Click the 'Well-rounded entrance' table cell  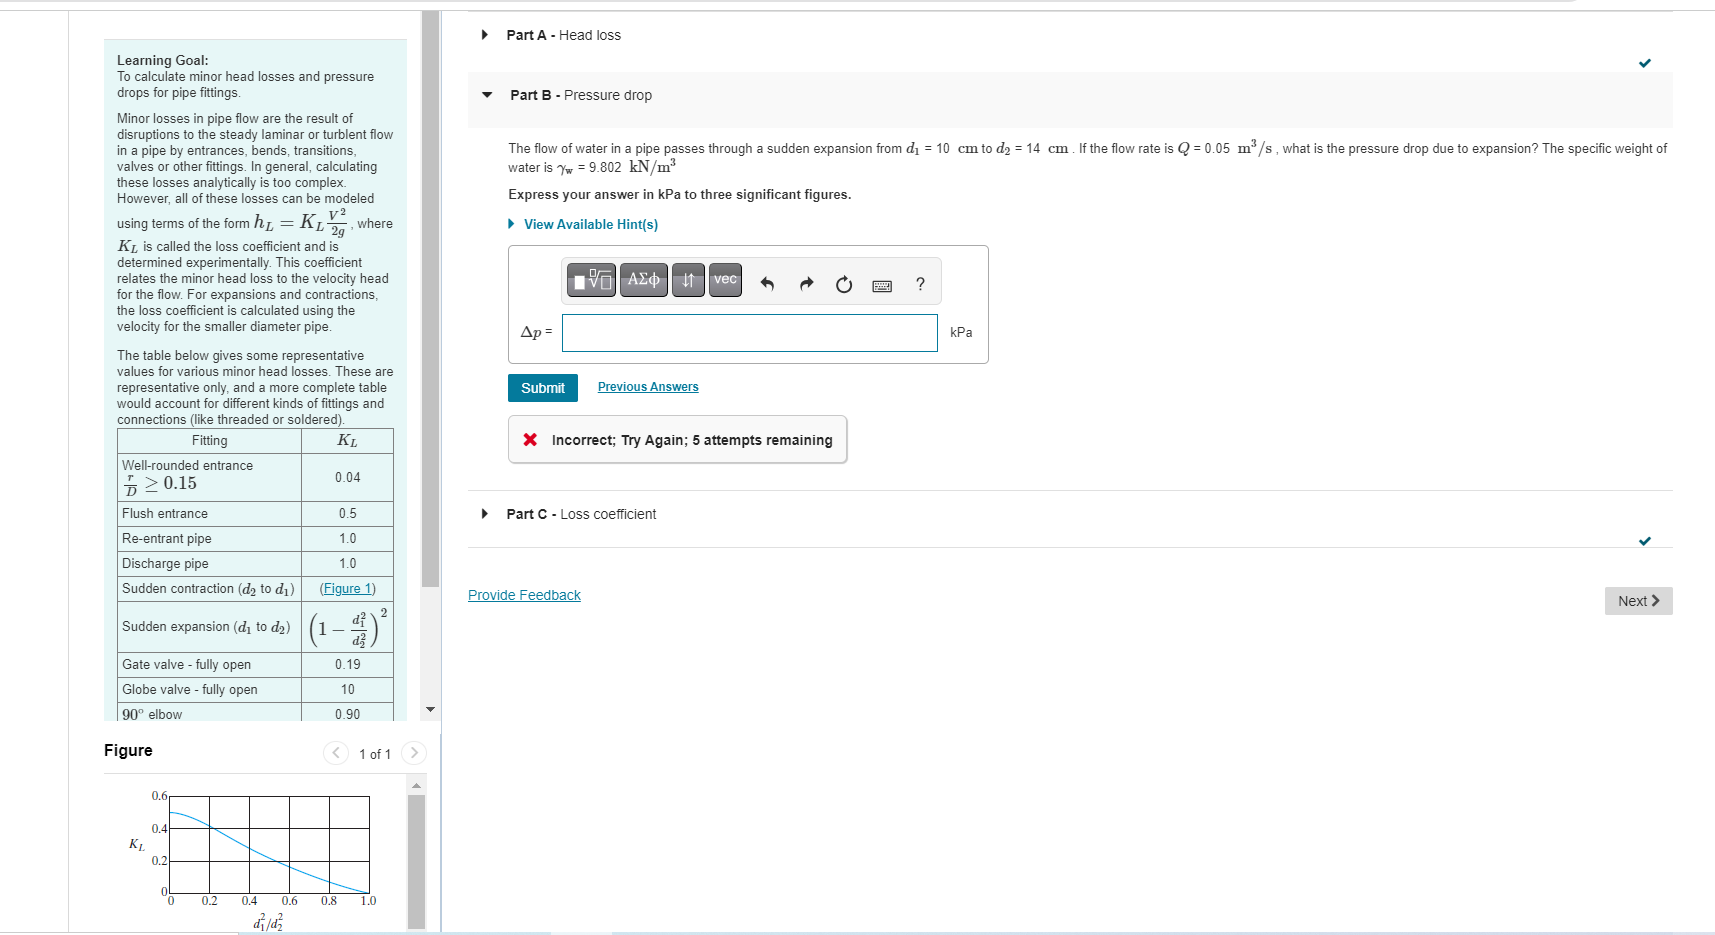point(209,478)
